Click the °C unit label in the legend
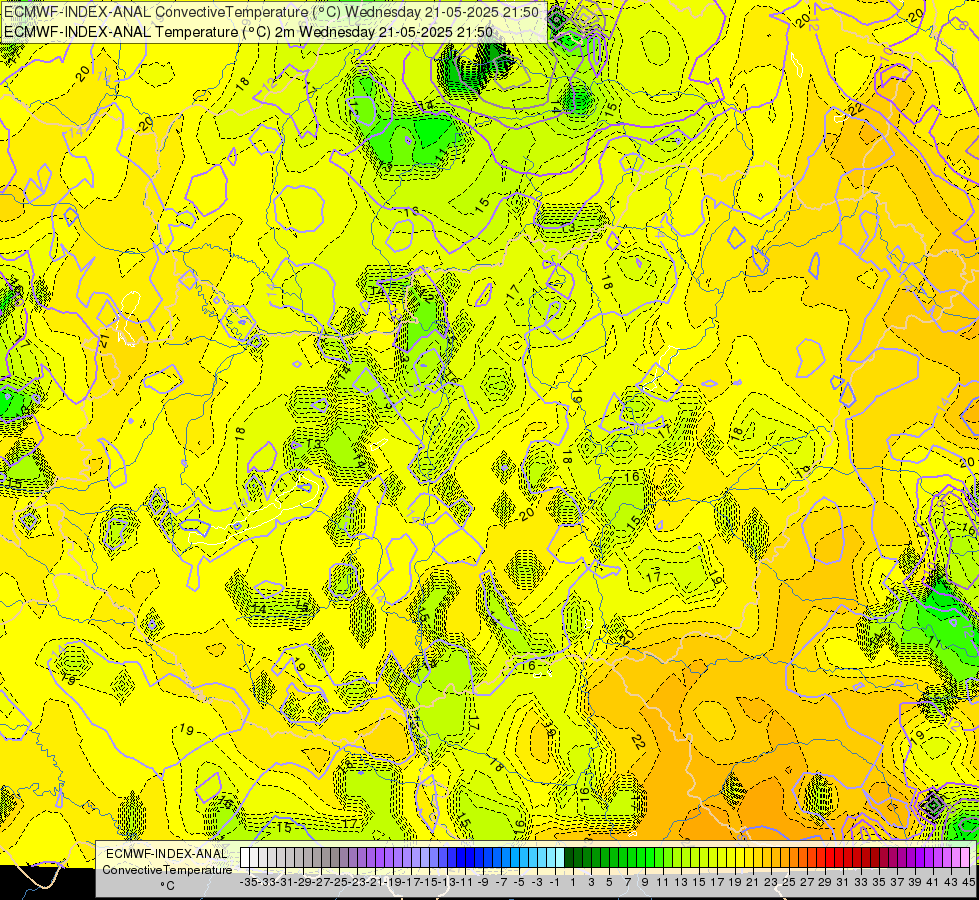 (x=167, y=886)
